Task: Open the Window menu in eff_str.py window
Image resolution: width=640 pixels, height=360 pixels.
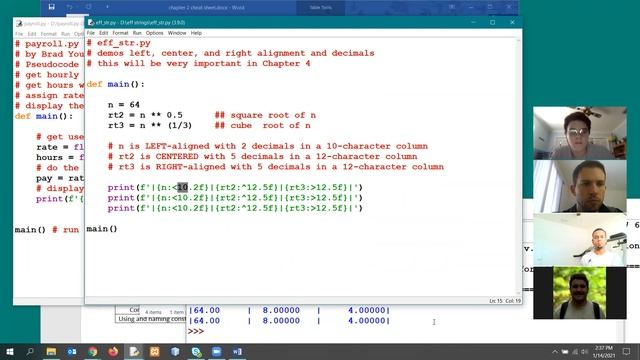Action: click(177, 33)
